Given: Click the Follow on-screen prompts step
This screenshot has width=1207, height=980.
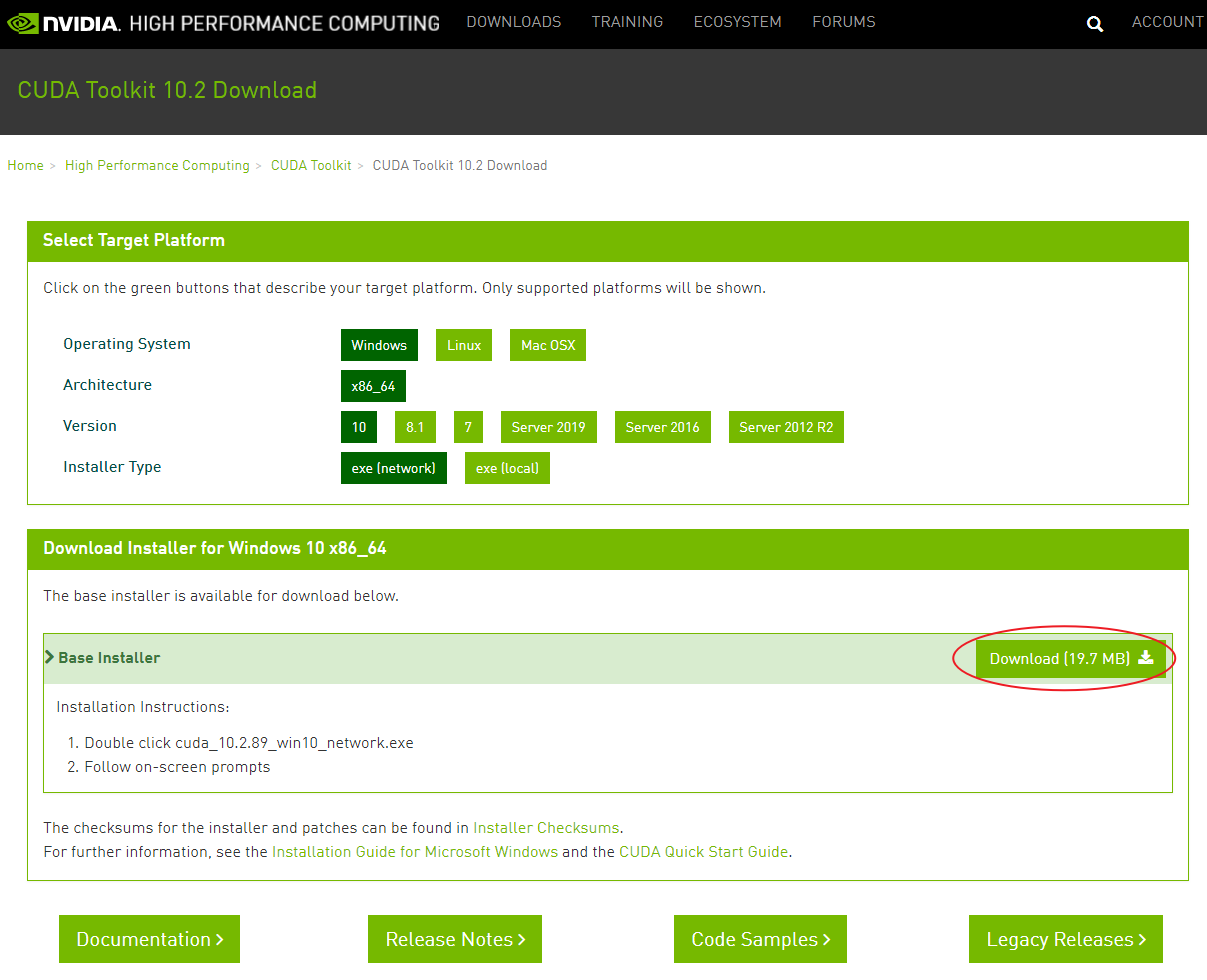Looking at the screenshot, I should (x=177, y=767).
